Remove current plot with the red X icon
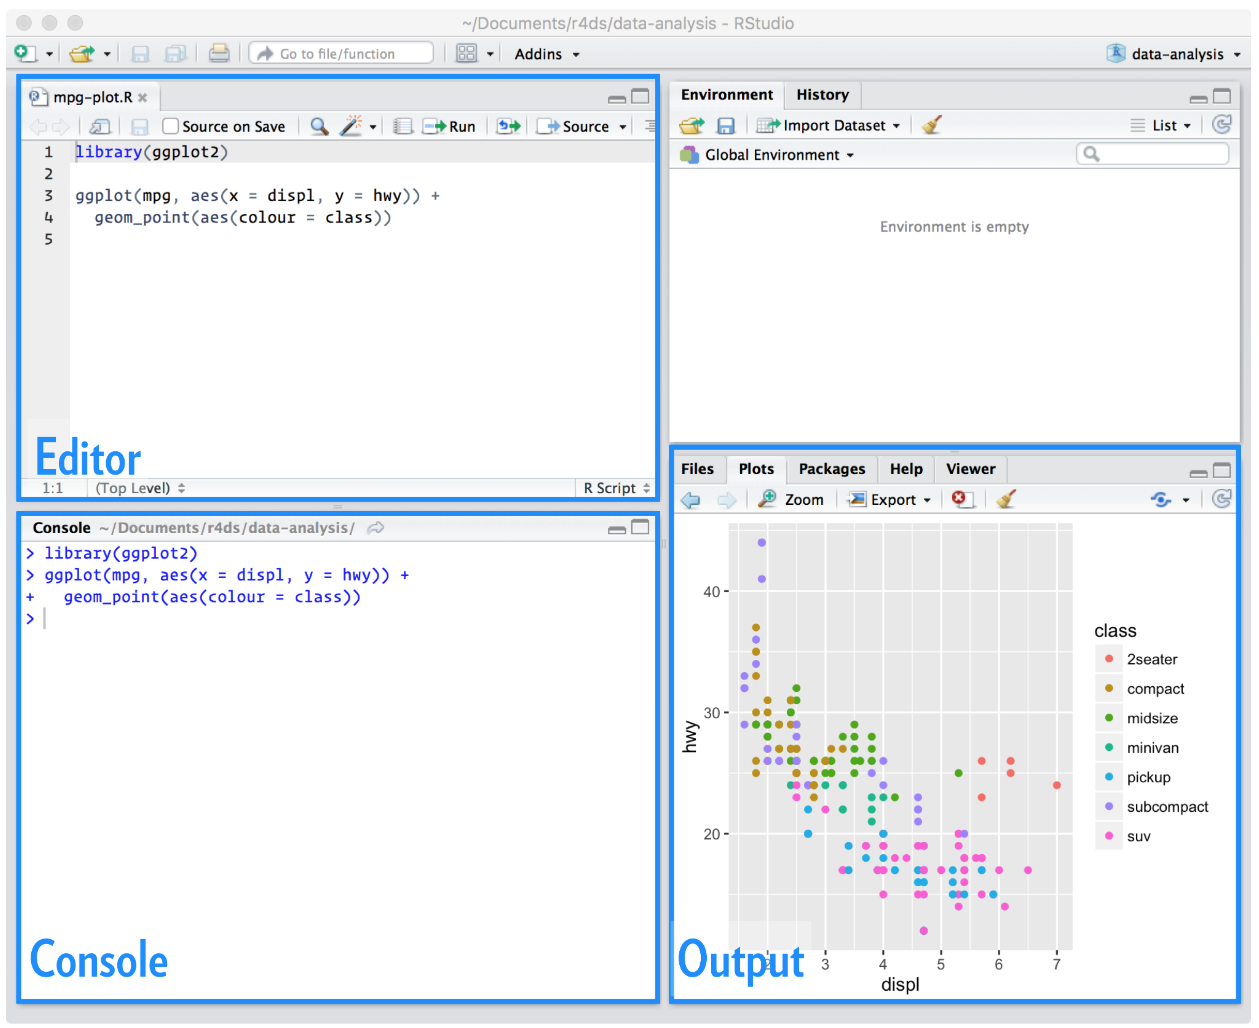 tap(962, 499)
